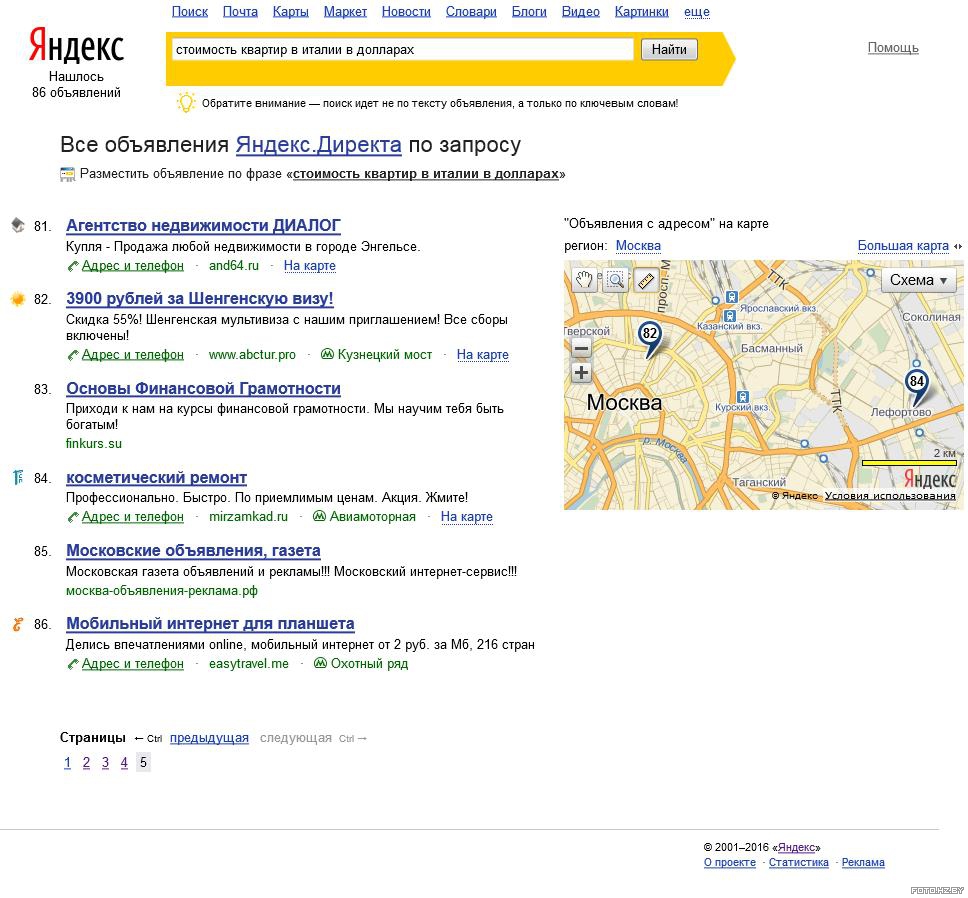Open the Почта service link
This screenshot has height=898, width=968.
pyautogui.click(x=240, y=12)
